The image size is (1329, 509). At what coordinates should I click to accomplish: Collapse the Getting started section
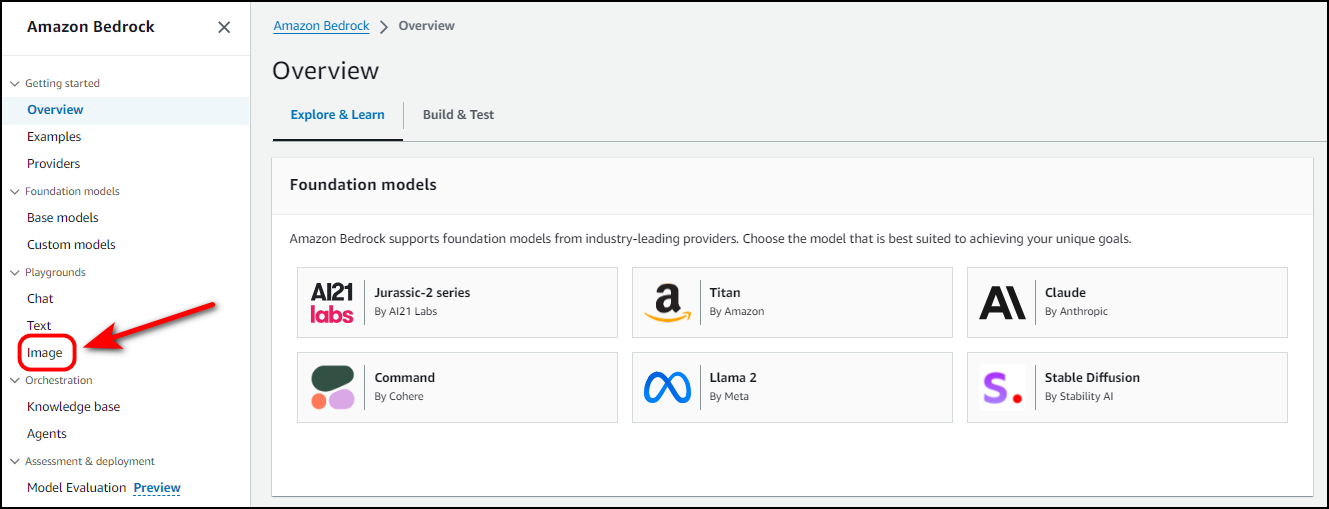[x=15, y=83]
